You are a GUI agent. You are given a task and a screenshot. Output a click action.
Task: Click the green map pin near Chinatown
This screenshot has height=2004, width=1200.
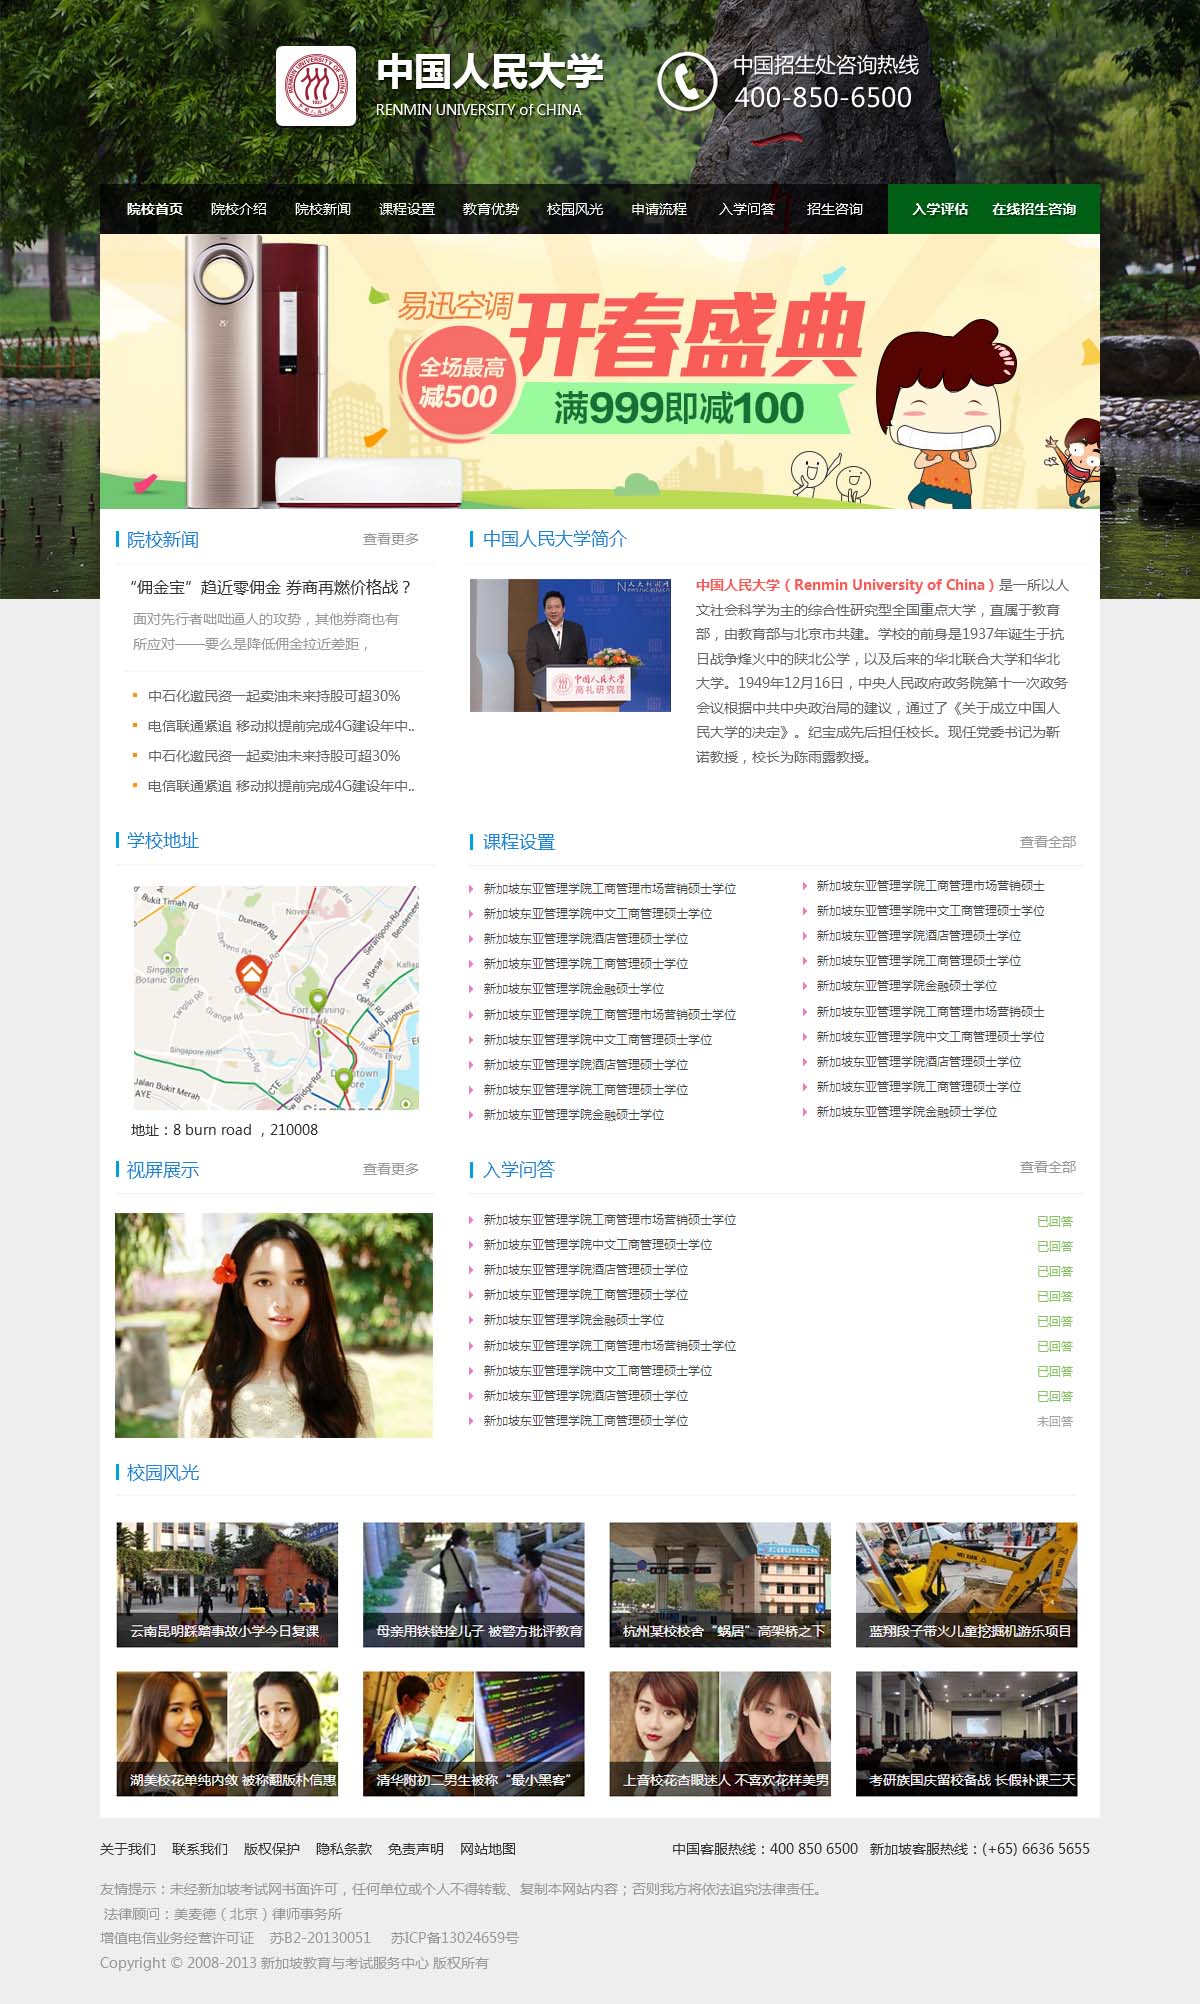[x=343, y=1079]
